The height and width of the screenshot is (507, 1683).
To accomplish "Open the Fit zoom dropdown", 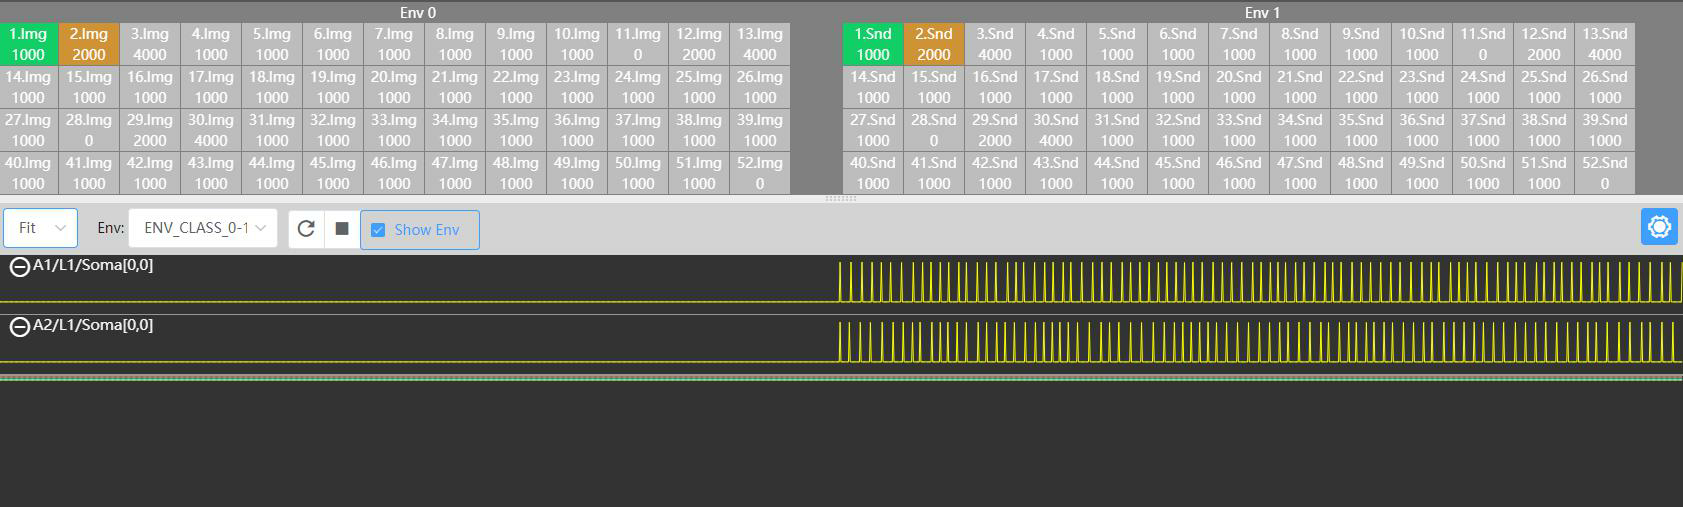I will pos(41,228).
